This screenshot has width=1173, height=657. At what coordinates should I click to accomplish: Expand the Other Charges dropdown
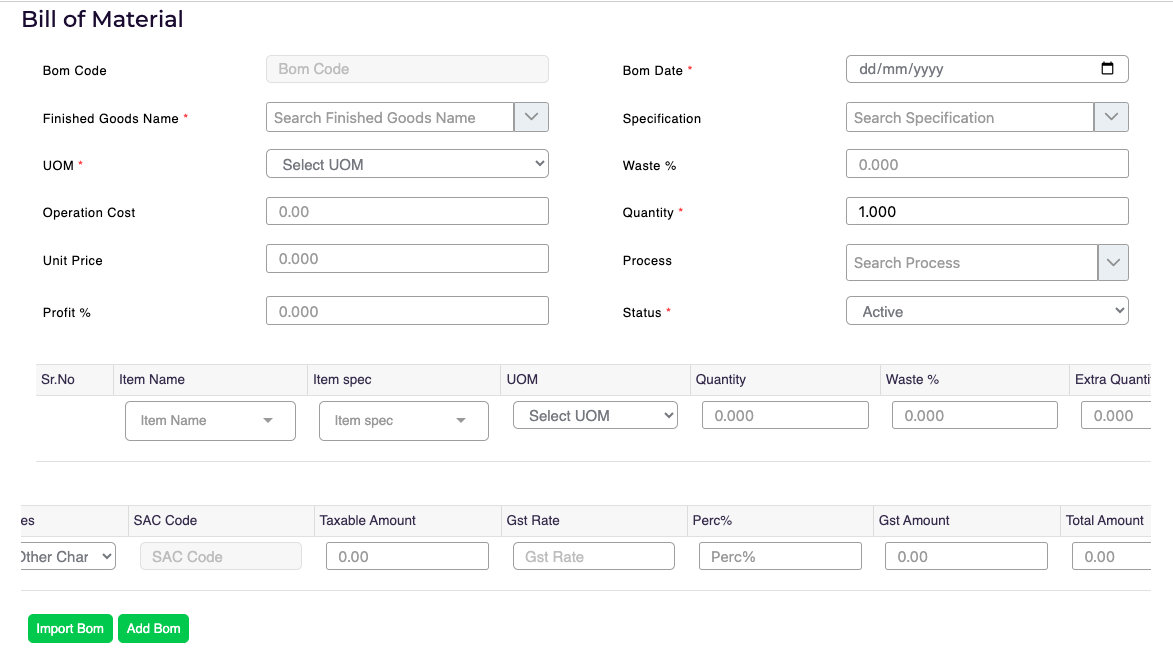[67, 556]
